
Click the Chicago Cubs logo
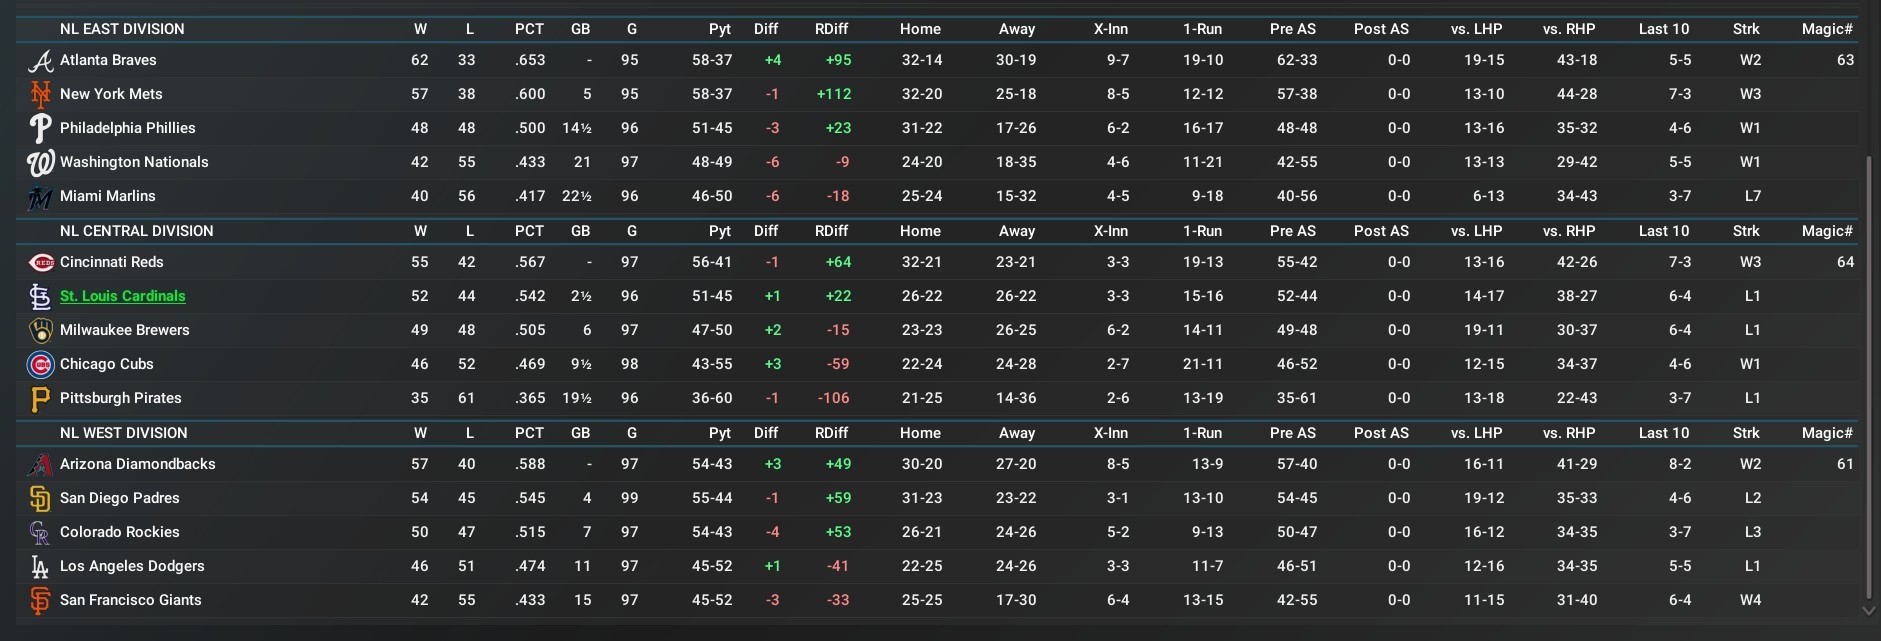click(x=40, y=365)
